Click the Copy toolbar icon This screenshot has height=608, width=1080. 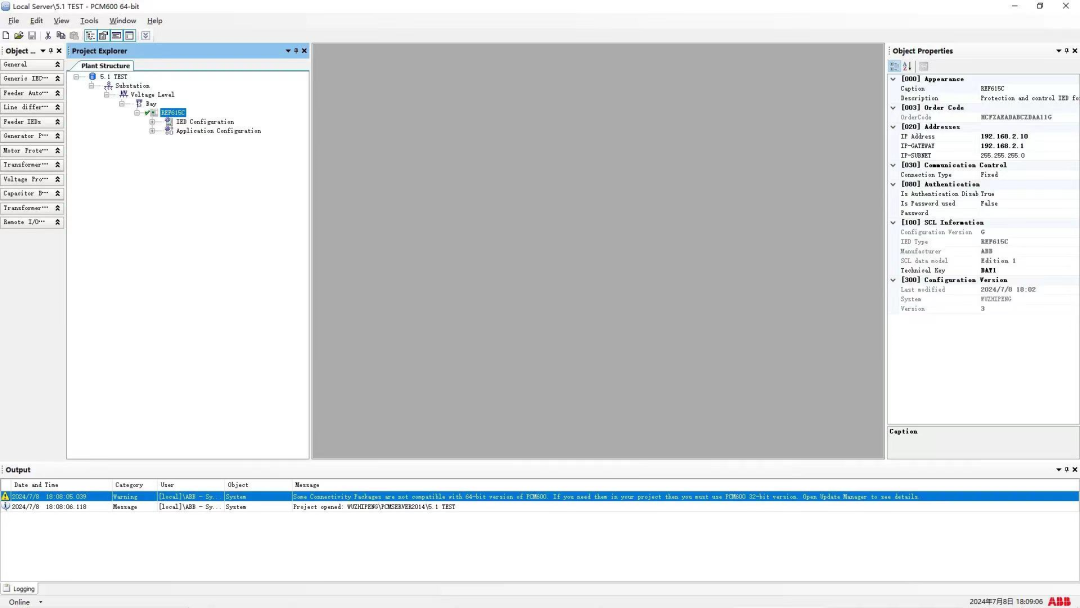click(x=61, y=35)
